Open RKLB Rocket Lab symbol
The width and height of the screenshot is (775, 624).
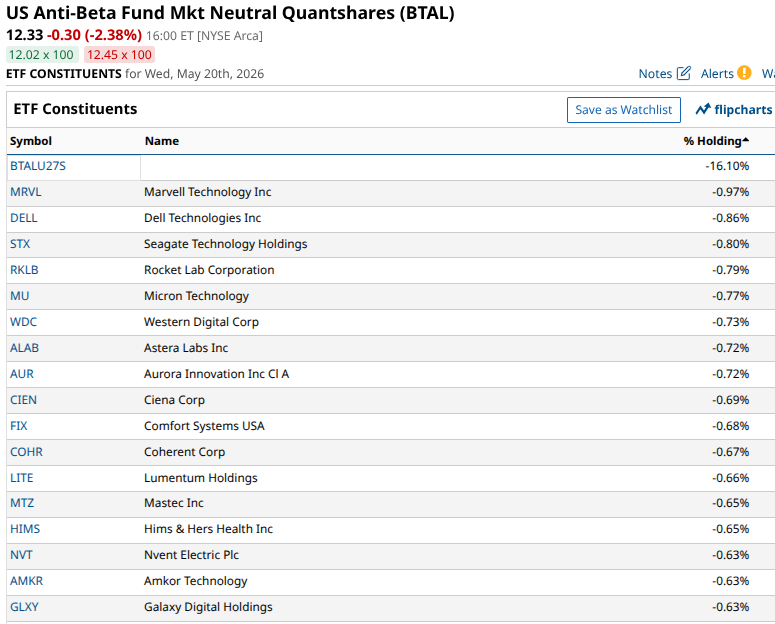point(24,270)
